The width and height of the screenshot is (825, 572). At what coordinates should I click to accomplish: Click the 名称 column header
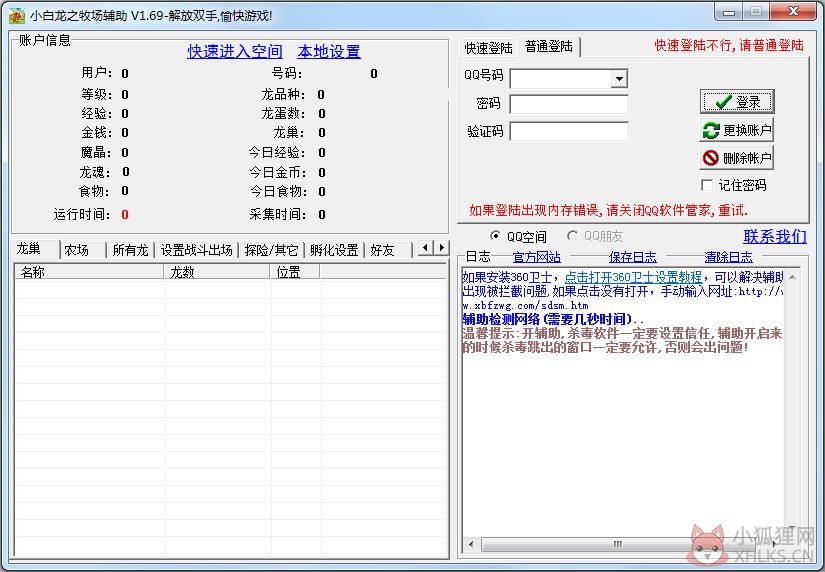[89, 272]
